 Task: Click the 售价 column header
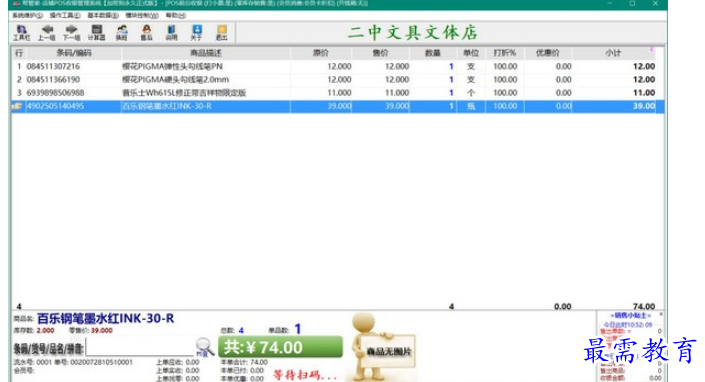(380, 53)
